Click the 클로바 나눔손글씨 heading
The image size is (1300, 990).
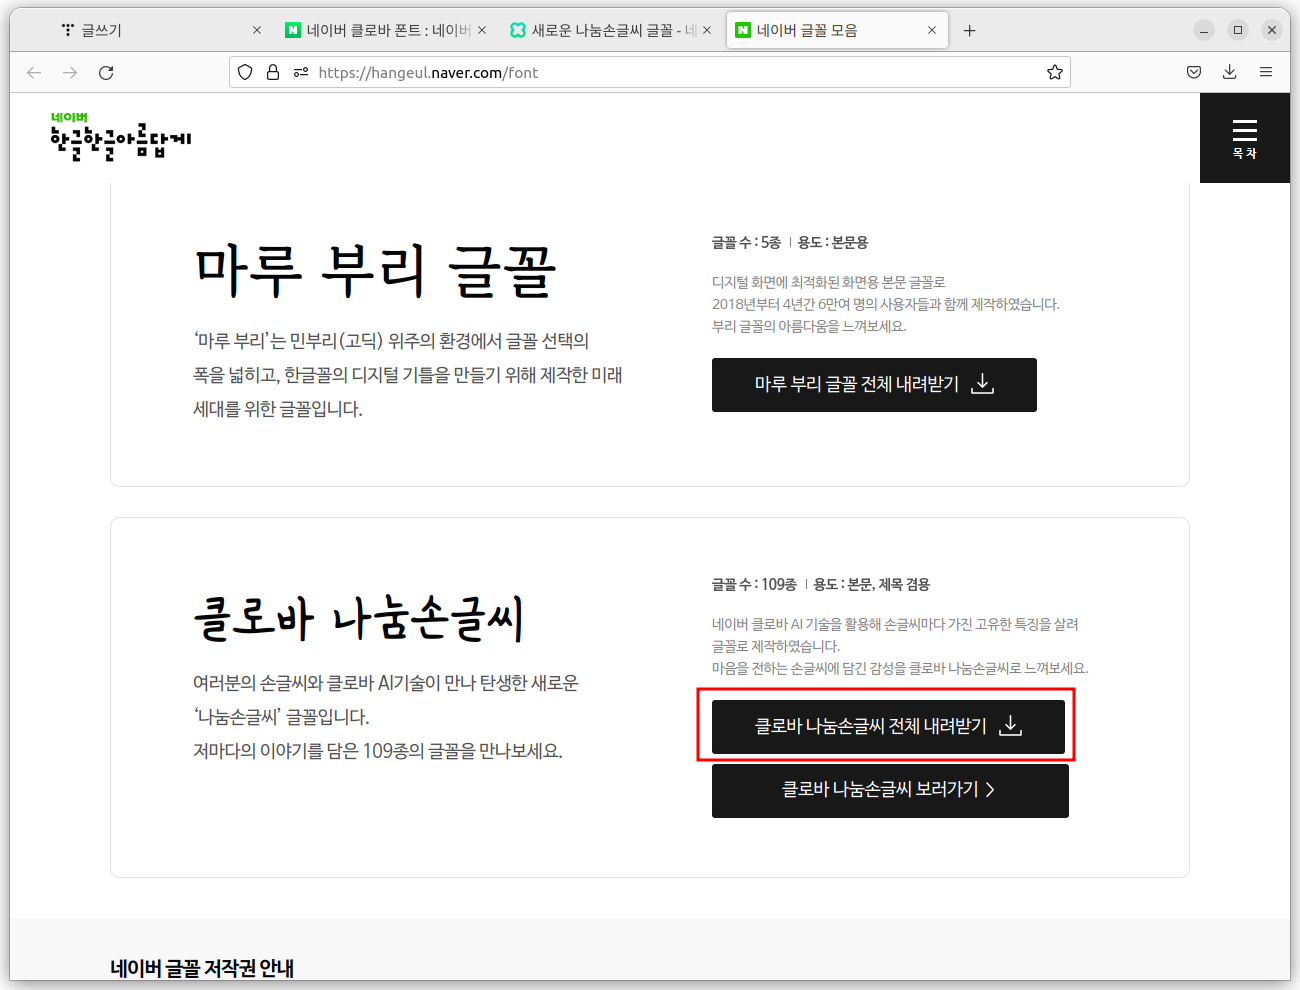click(358, 617)
